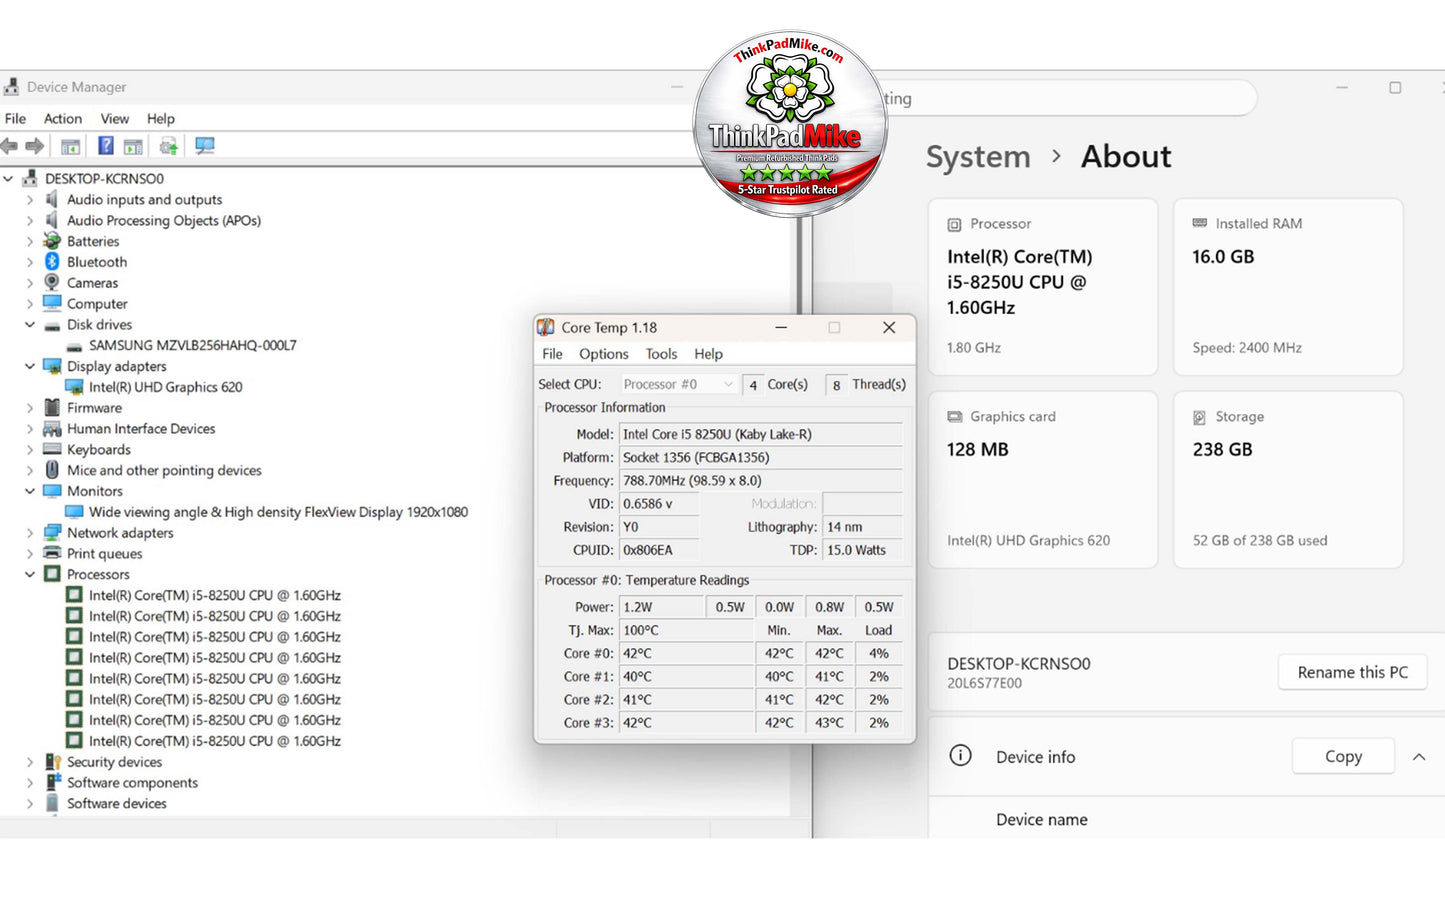Click the Rename this PC button
Viewport: 1445px width, 908px height.
click(1352, 672)
